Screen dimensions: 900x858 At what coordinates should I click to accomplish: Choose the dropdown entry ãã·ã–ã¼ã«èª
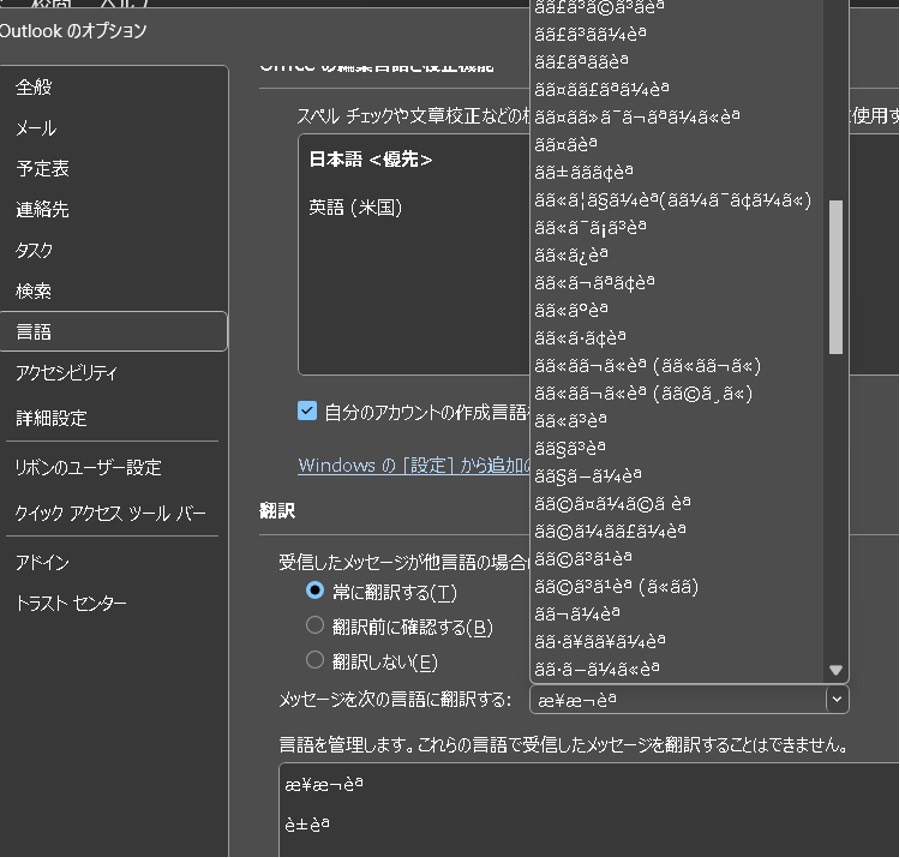597,670
